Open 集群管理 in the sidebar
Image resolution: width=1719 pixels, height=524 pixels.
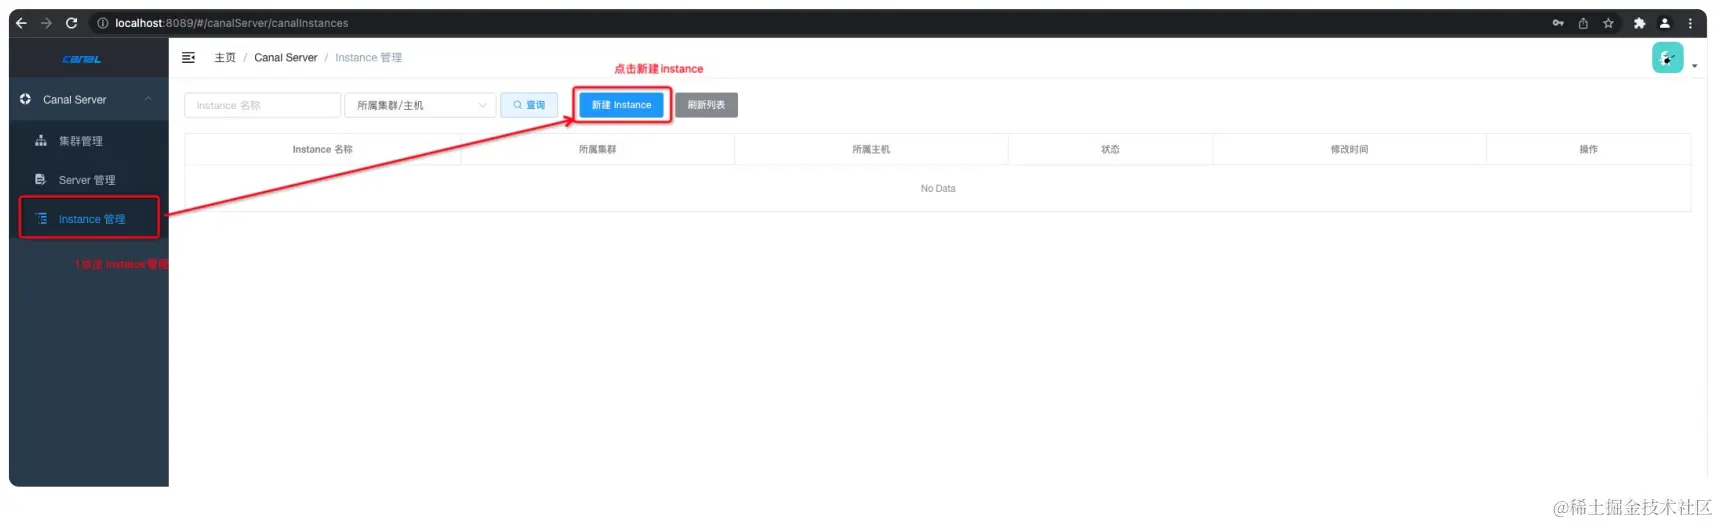tap(88, 141)
